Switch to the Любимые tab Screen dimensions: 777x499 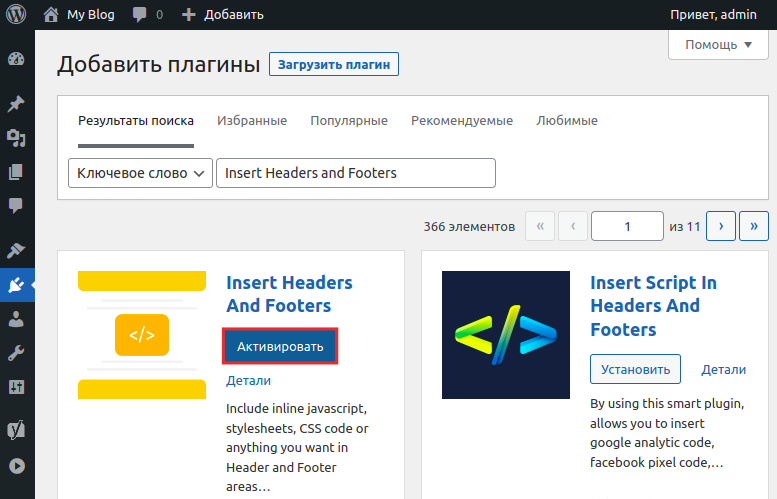pos(567,120)
